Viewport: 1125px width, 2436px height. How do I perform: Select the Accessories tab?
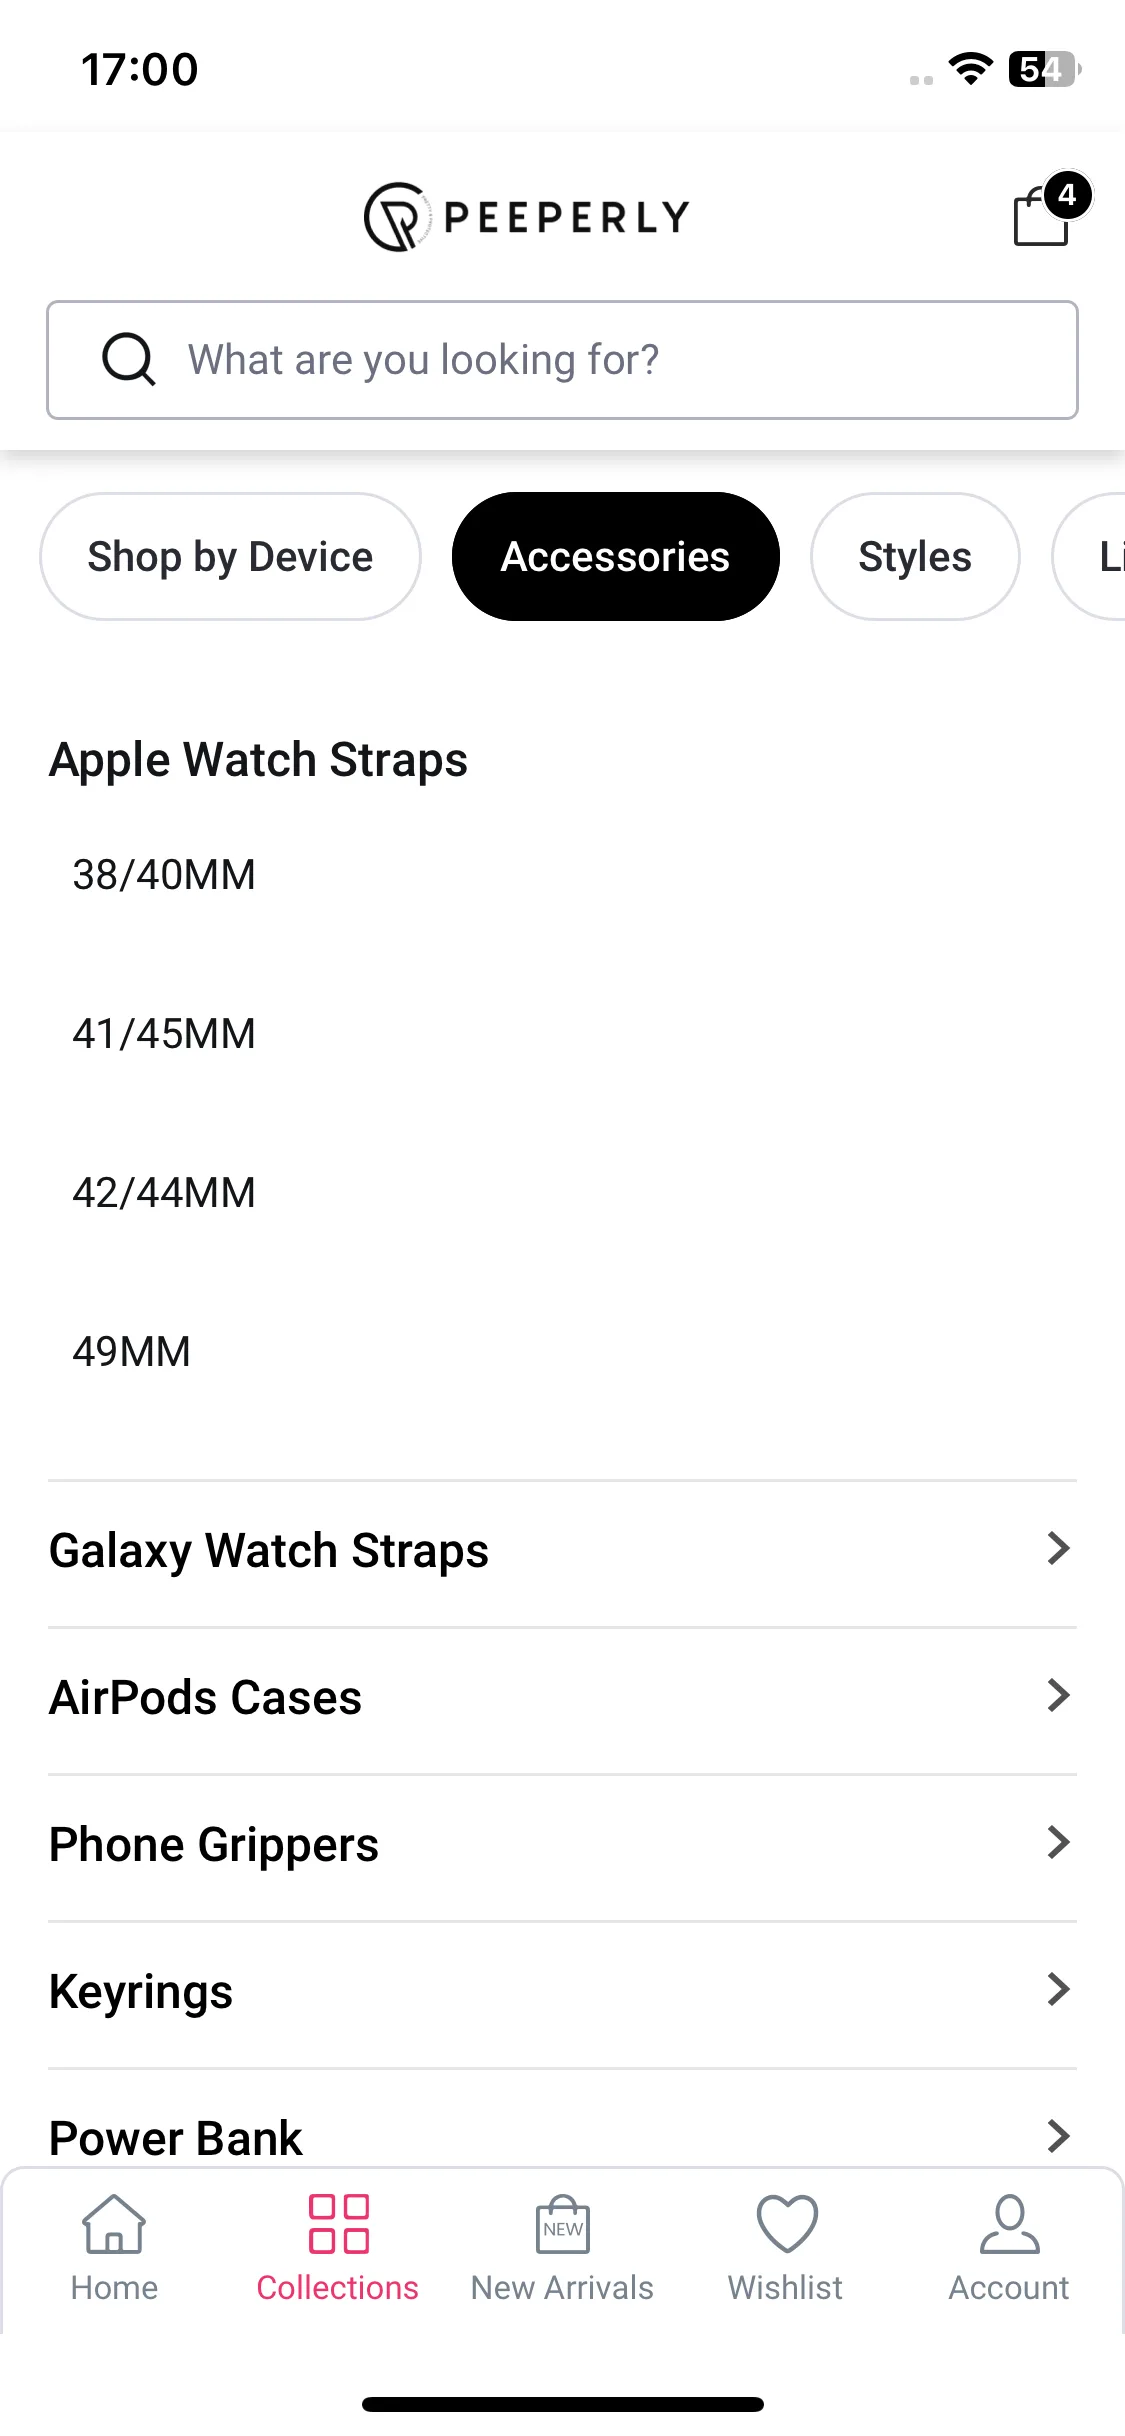click(615, 556)
